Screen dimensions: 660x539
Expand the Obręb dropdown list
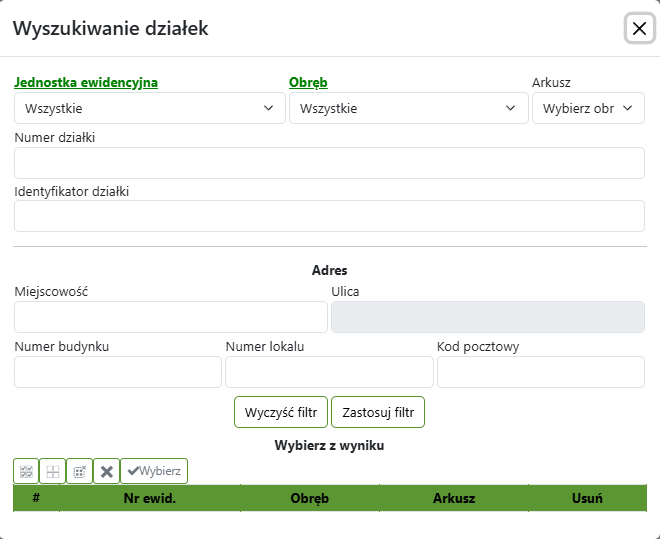pyautogui.click(x=408, y=108)
